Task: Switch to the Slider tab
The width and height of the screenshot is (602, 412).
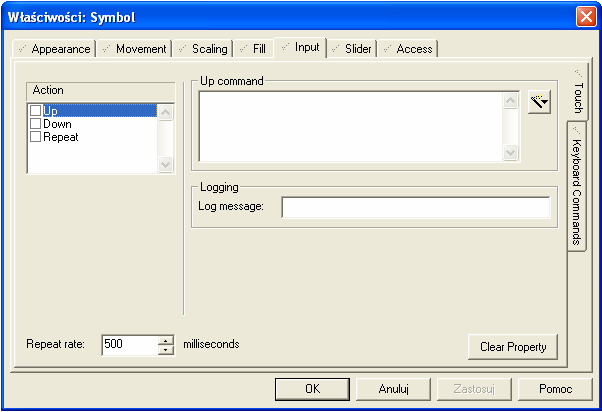Action: 352,49
